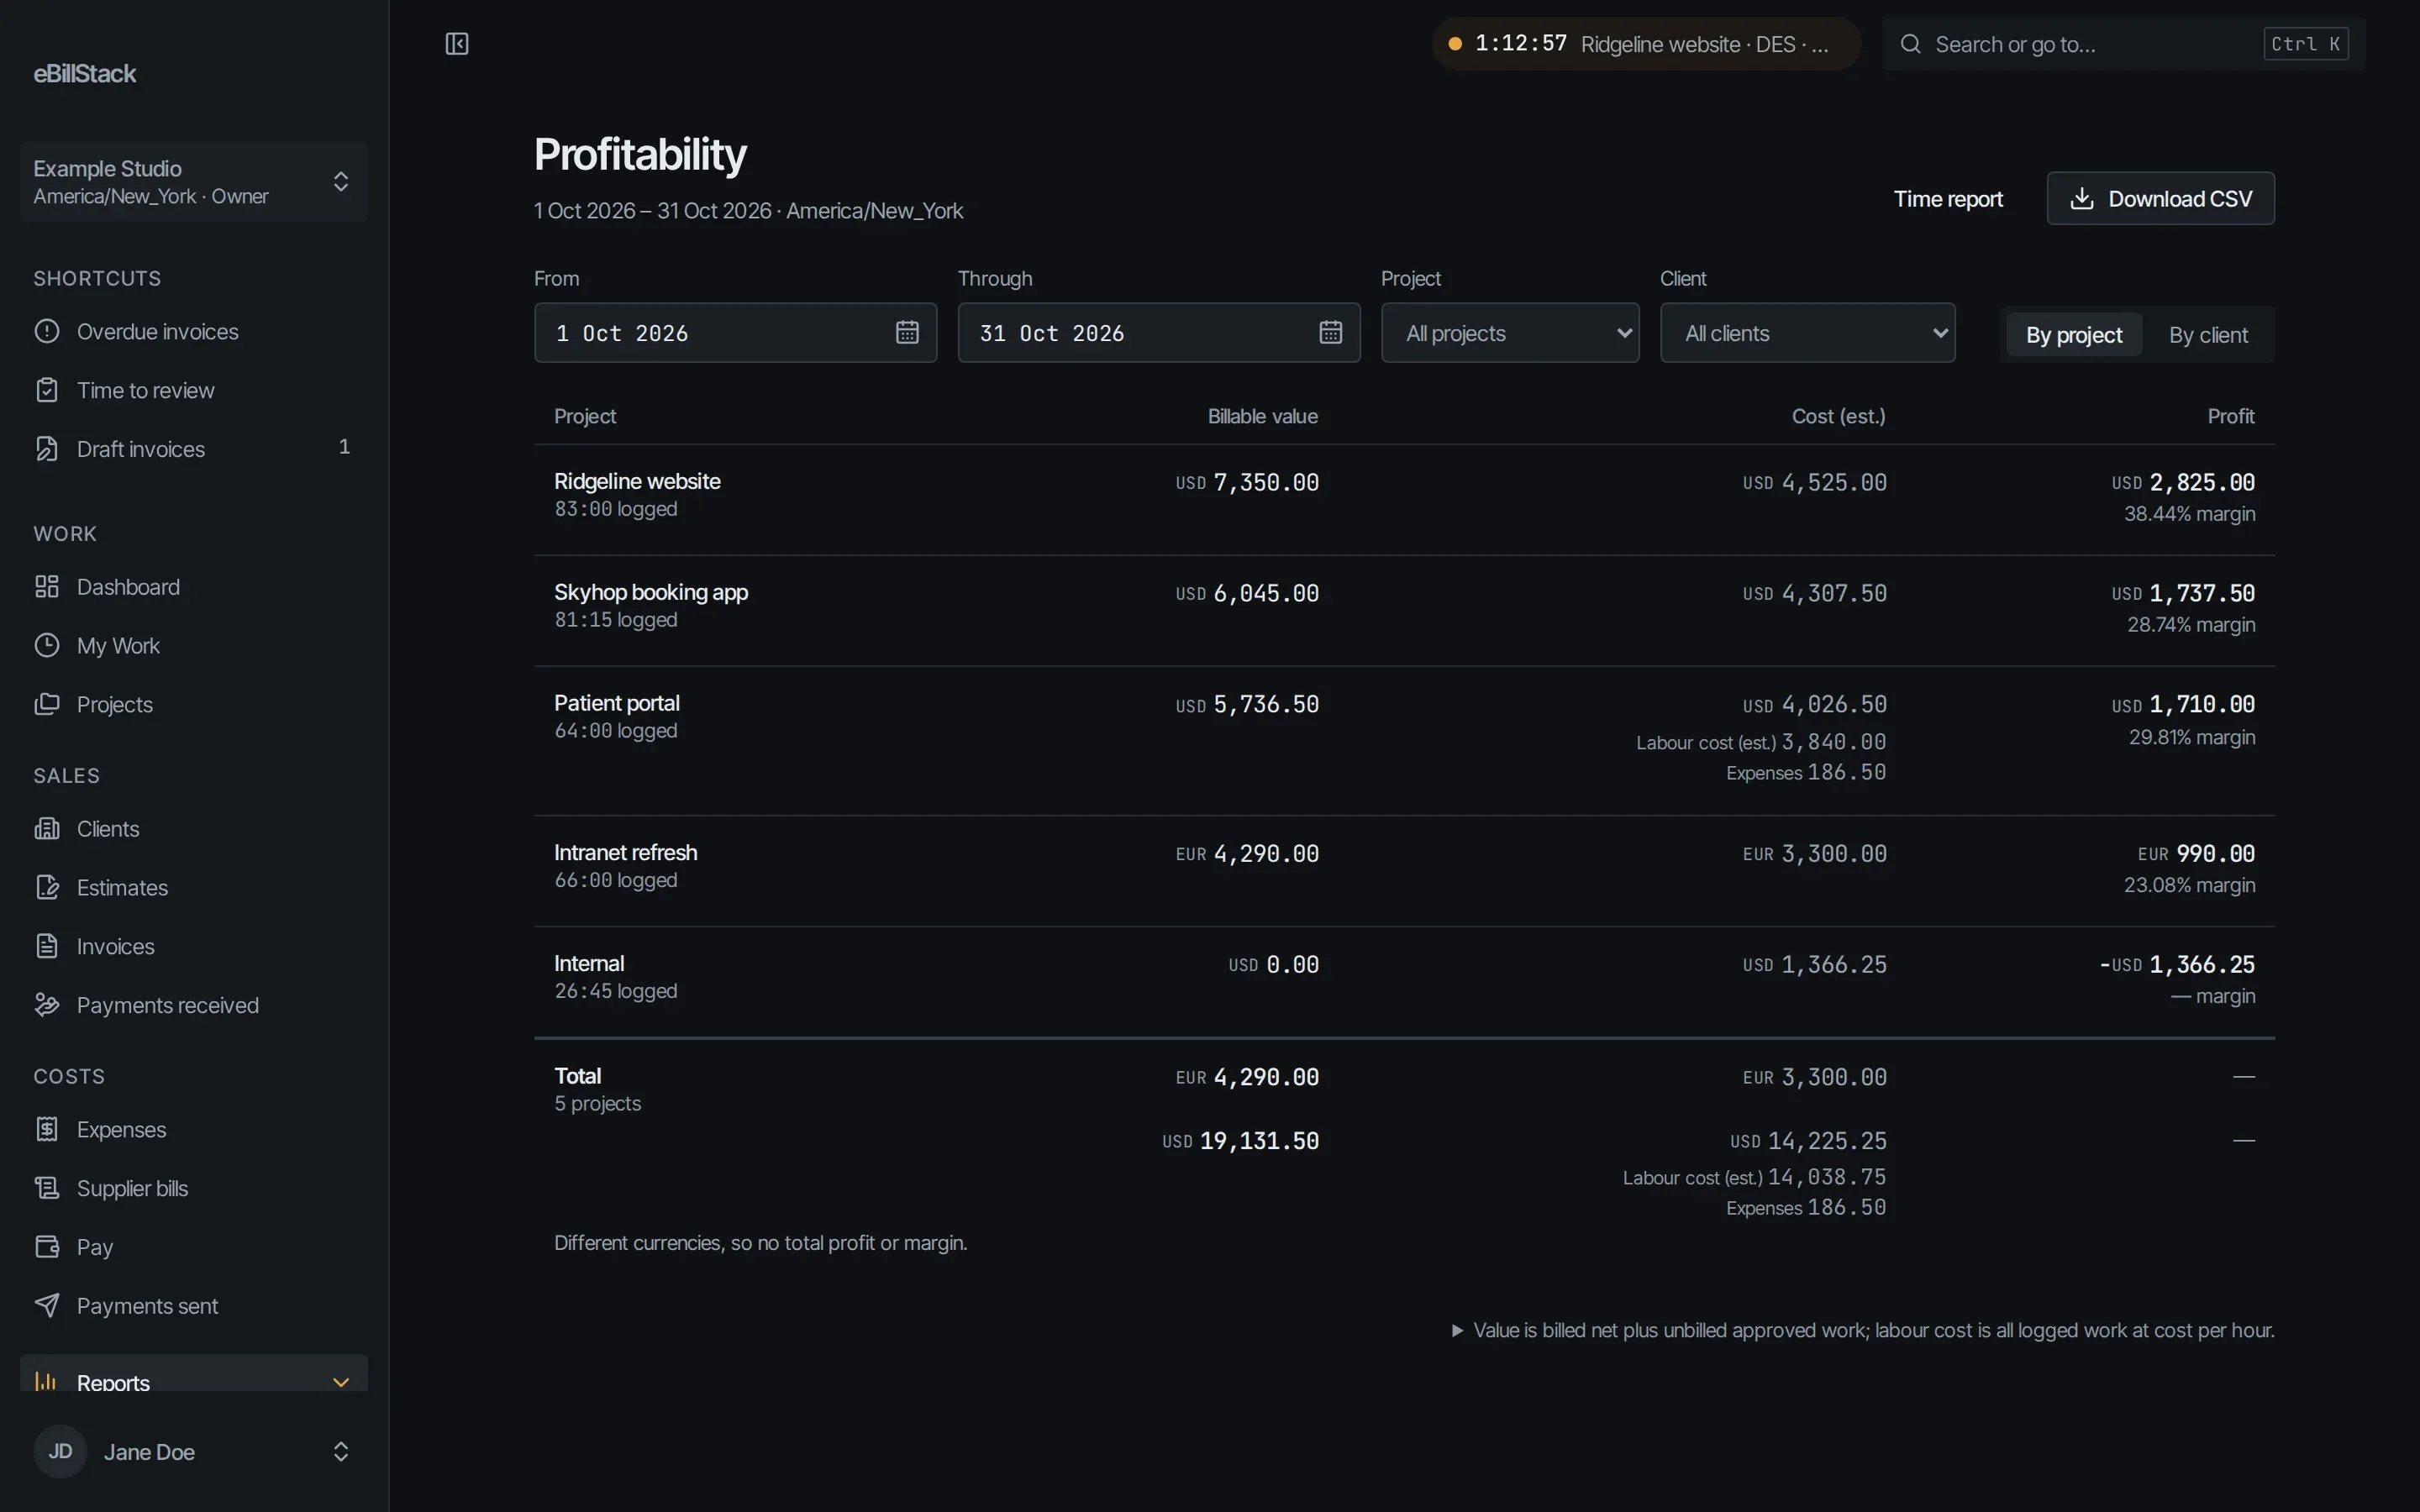Click the Expenses receipt icon
This screenshot has height=1512, width=2420.
[47, 1129]
